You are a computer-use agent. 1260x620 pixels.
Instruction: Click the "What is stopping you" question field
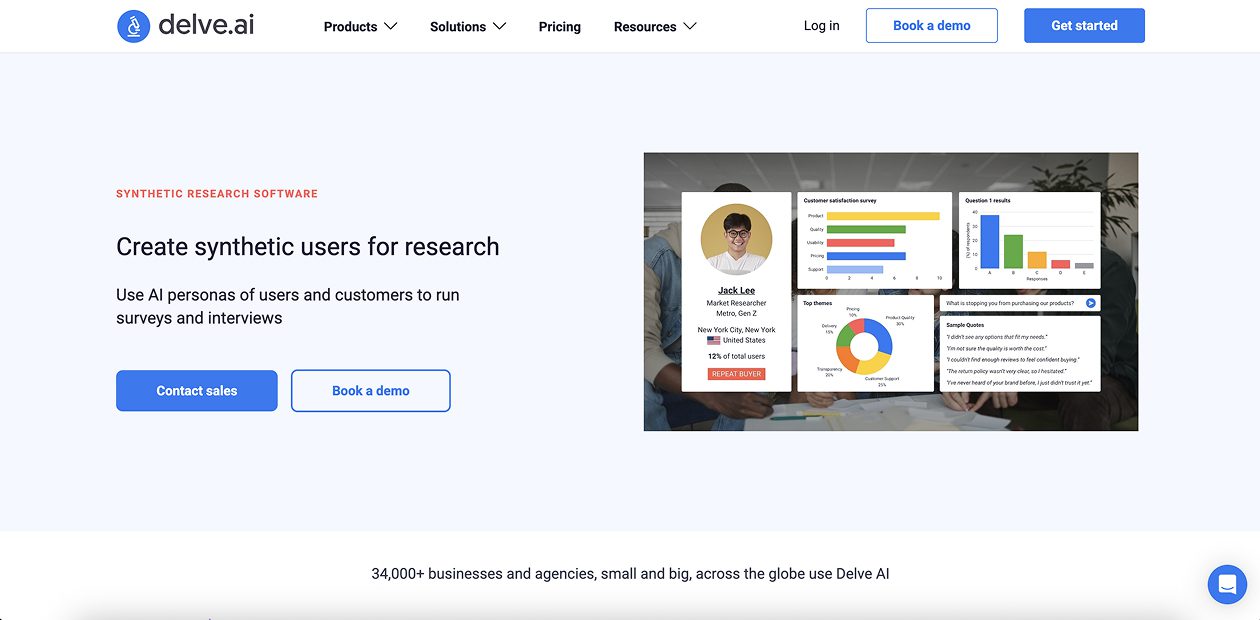coord(1010,303)
